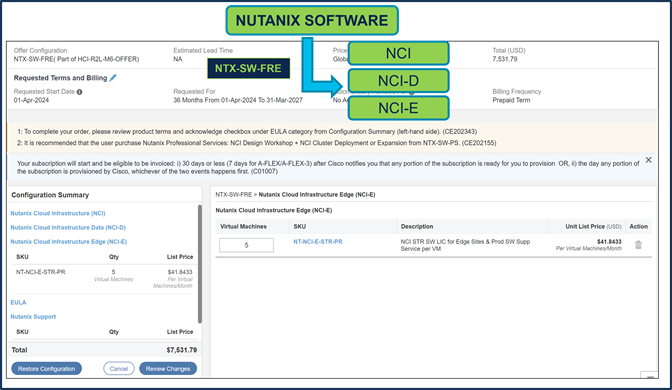Screen dimensions: 672x390
Task: Click the Unit List Price column header
Action: 593,226
